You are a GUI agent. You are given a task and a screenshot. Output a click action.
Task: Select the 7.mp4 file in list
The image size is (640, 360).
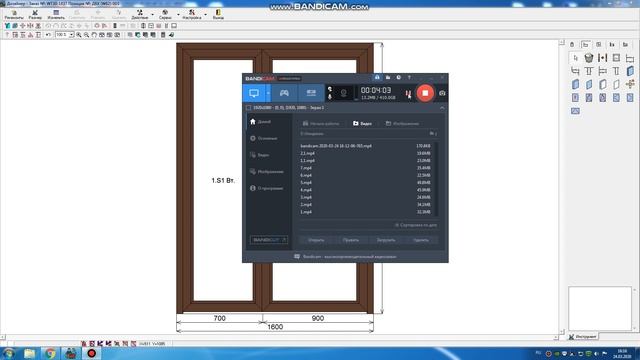[x=366, y=168]
